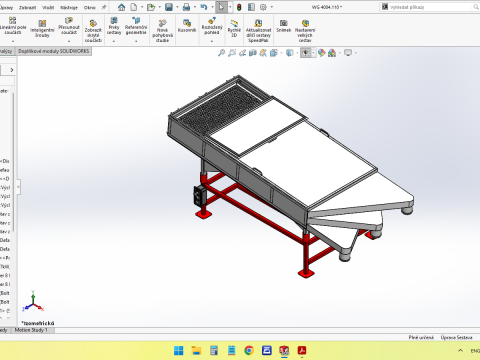Expand the Rozložený pohled dropdown arrow
Screen dimensions: 480x360
(x=212, y=41)
